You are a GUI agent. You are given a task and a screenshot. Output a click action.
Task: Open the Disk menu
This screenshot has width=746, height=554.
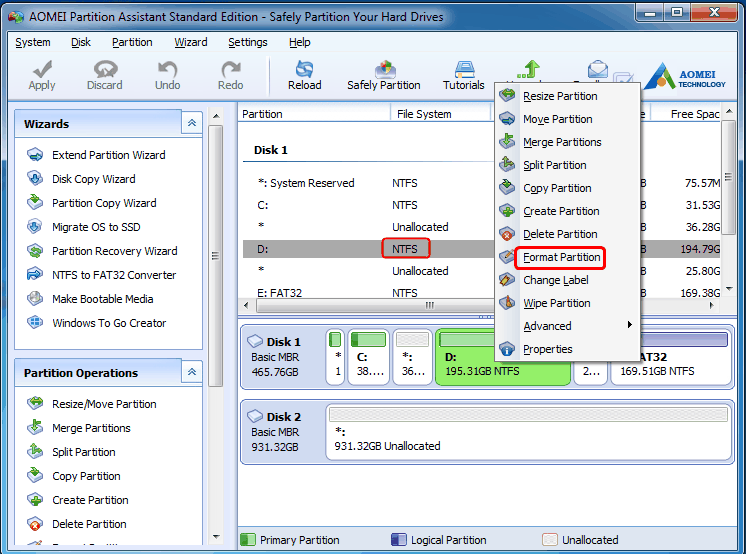coord(81,42)
